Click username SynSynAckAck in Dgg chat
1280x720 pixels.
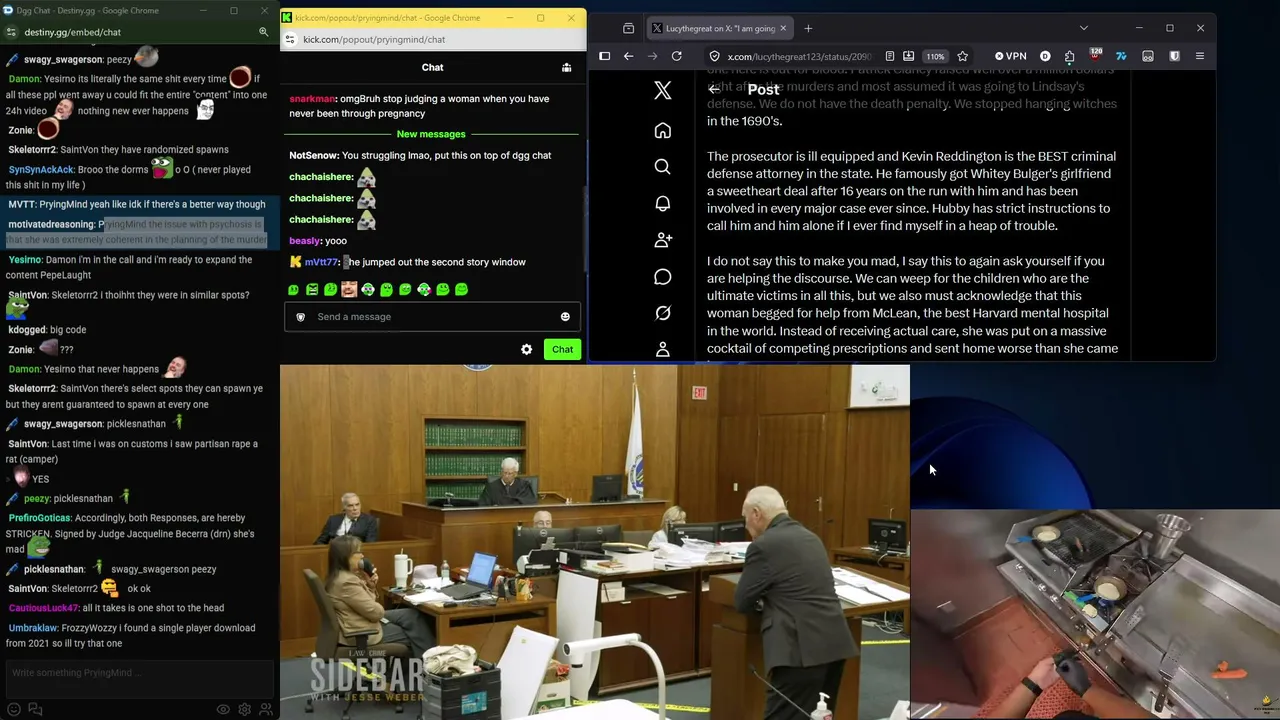pyautogui.click(x=41, y=170)
